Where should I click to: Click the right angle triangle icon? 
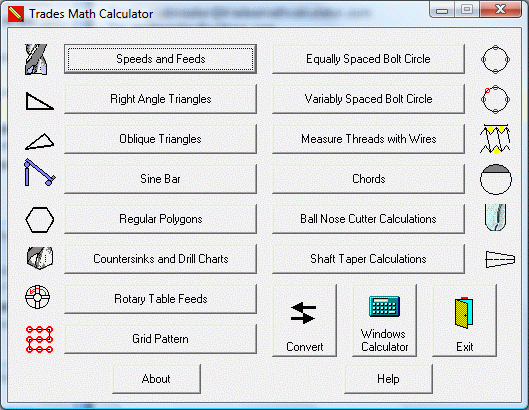pyautogui.click(x=39, y=101)
